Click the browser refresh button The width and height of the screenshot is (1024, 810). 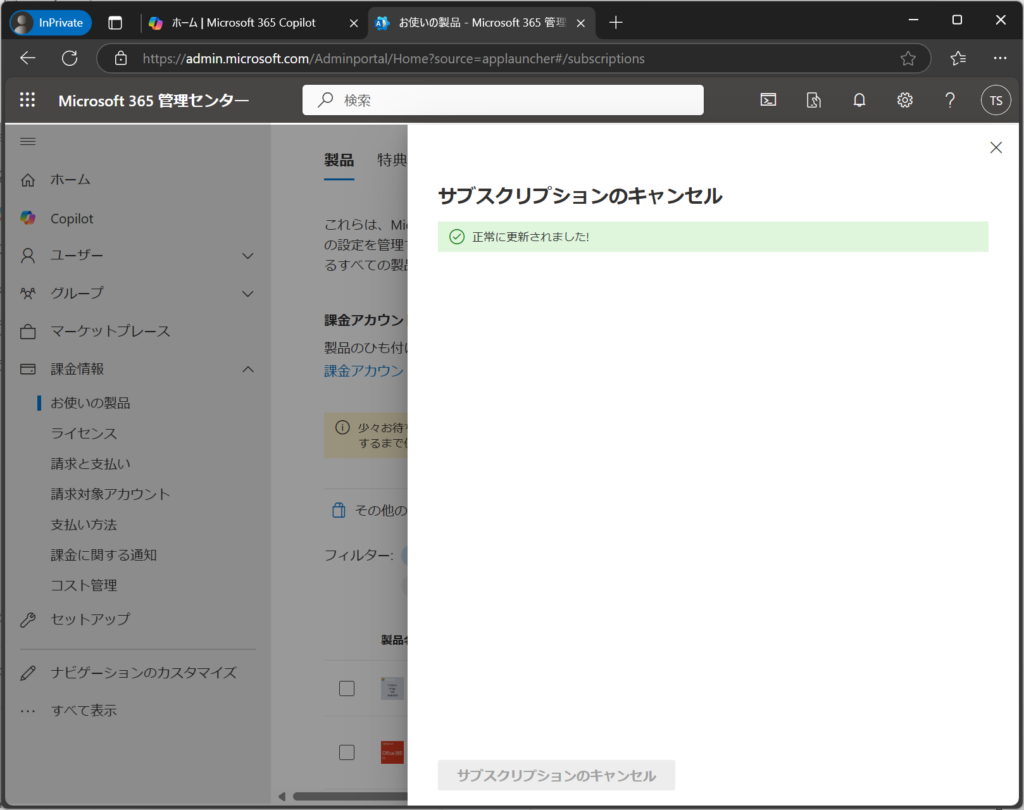70,58
